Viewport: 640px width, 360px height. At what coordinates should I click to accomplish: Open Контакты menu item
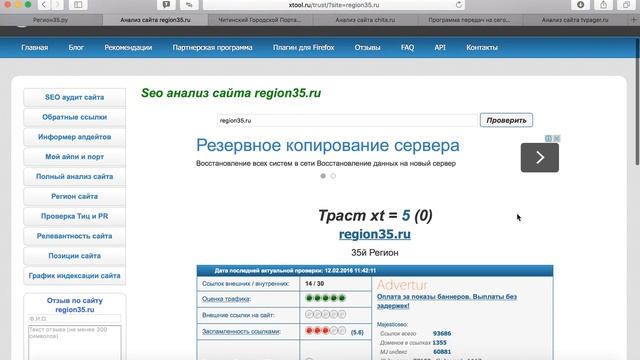tap(482, 47)
